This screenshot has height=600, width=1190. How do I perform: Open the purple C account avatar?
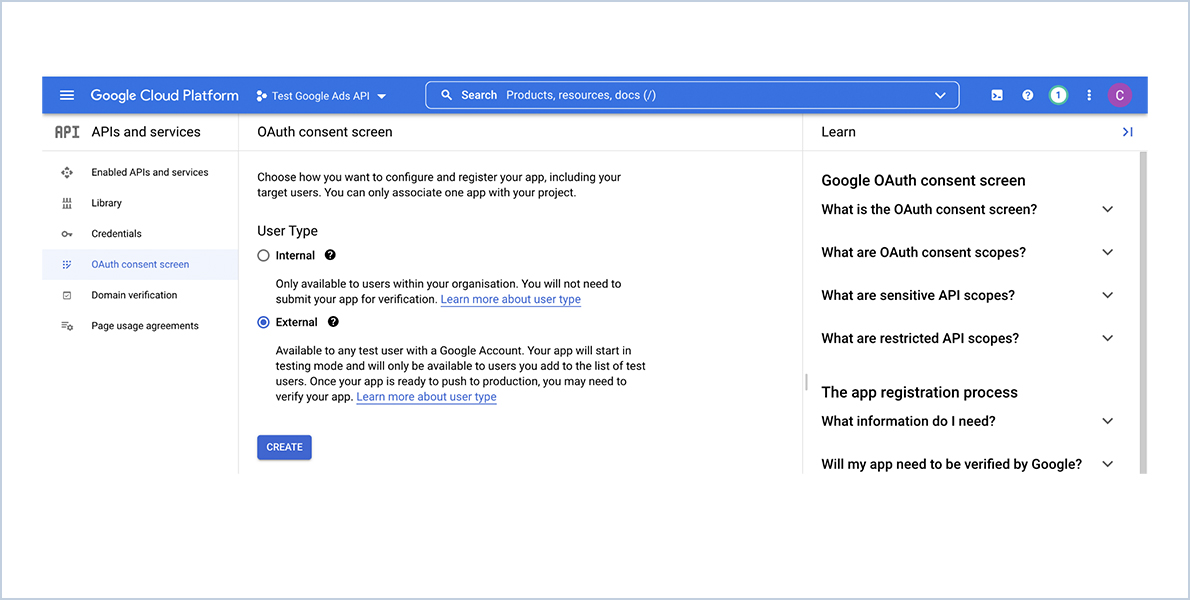pos(1120,95)
